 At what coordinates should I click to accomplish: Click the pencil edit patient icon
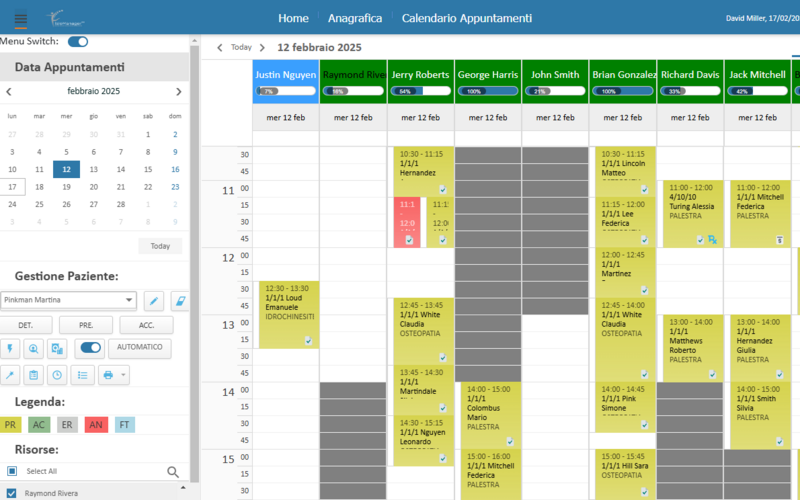click(154, 300)
